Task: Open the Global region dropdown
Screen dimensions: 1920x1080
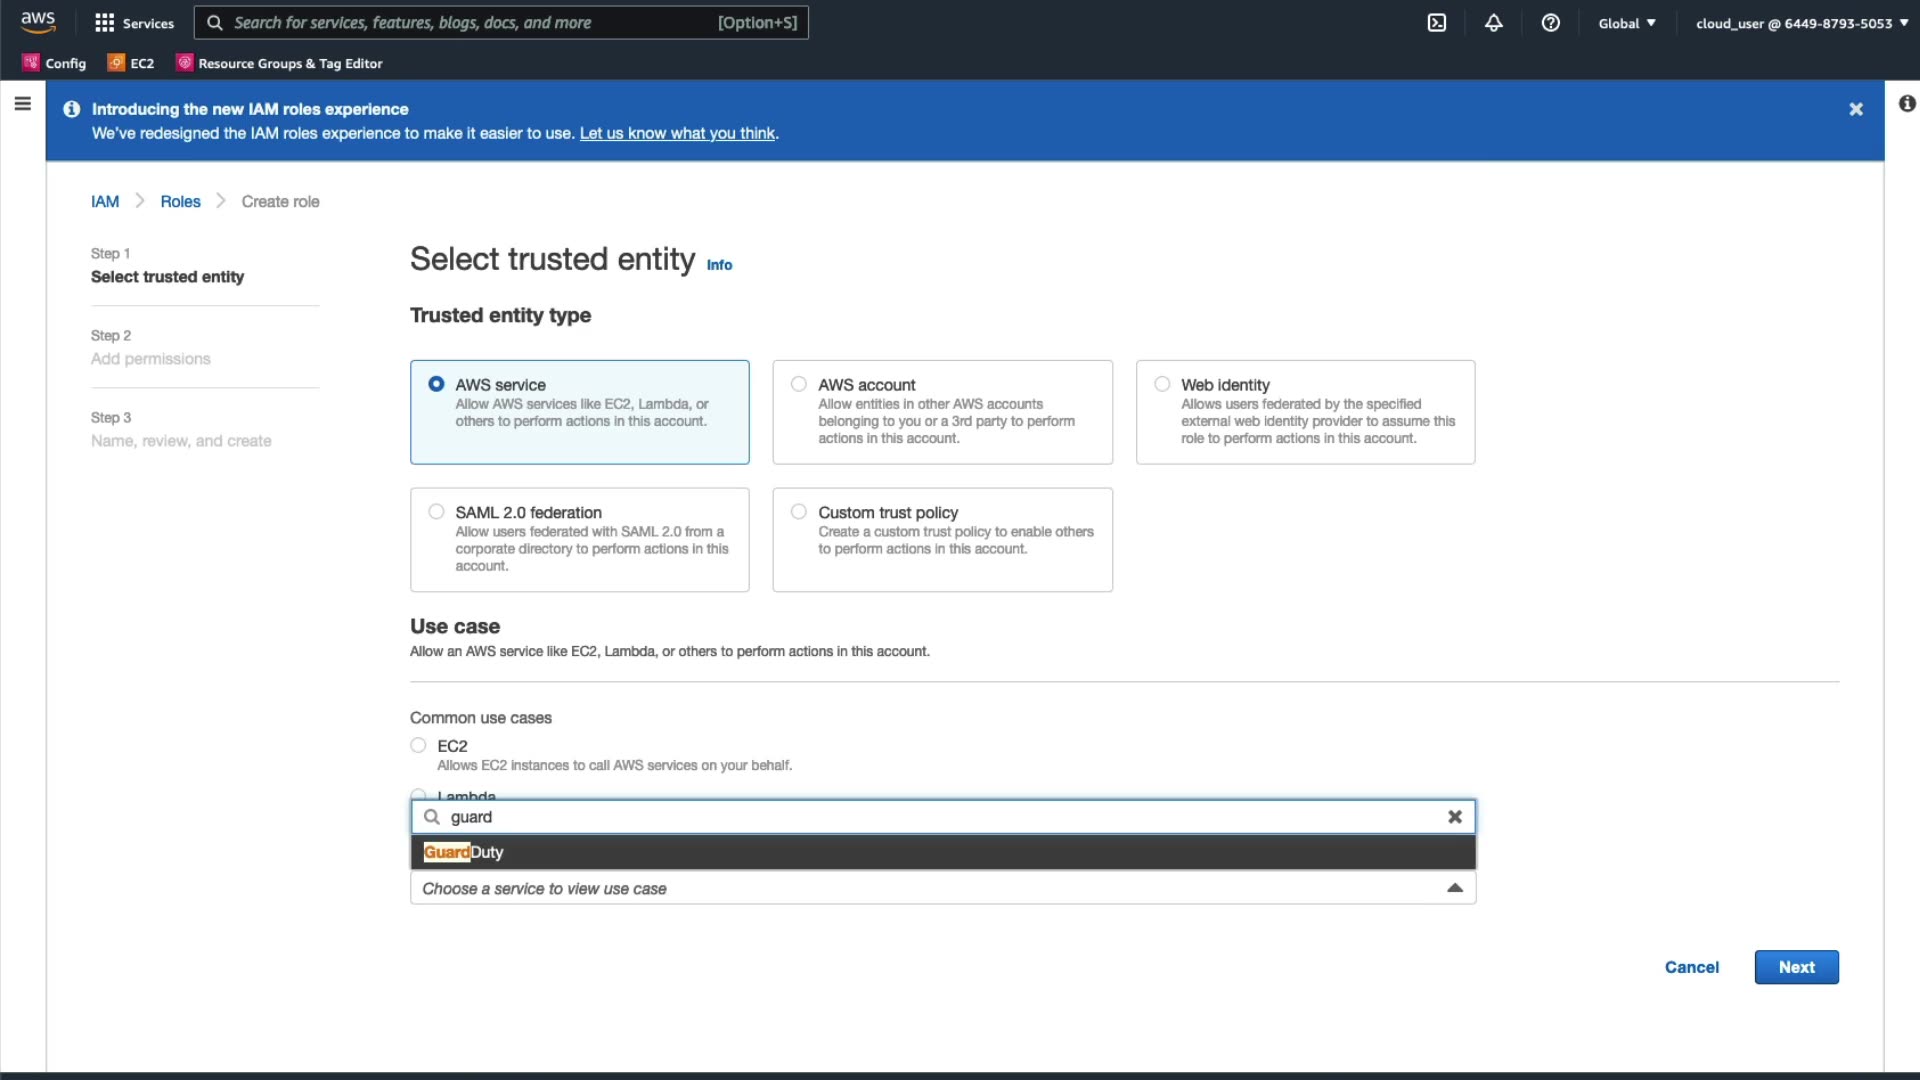Action: [1626, 23]
